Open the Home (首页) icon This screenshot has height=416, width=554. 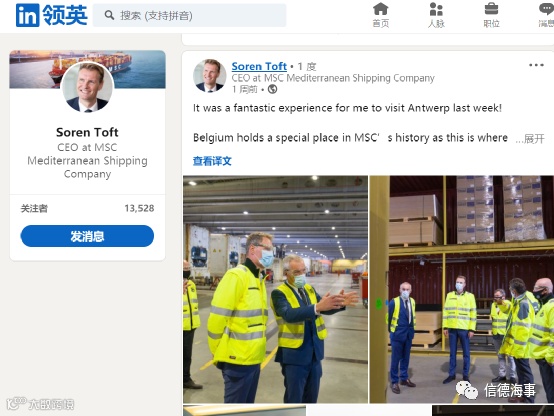point(380,9)
